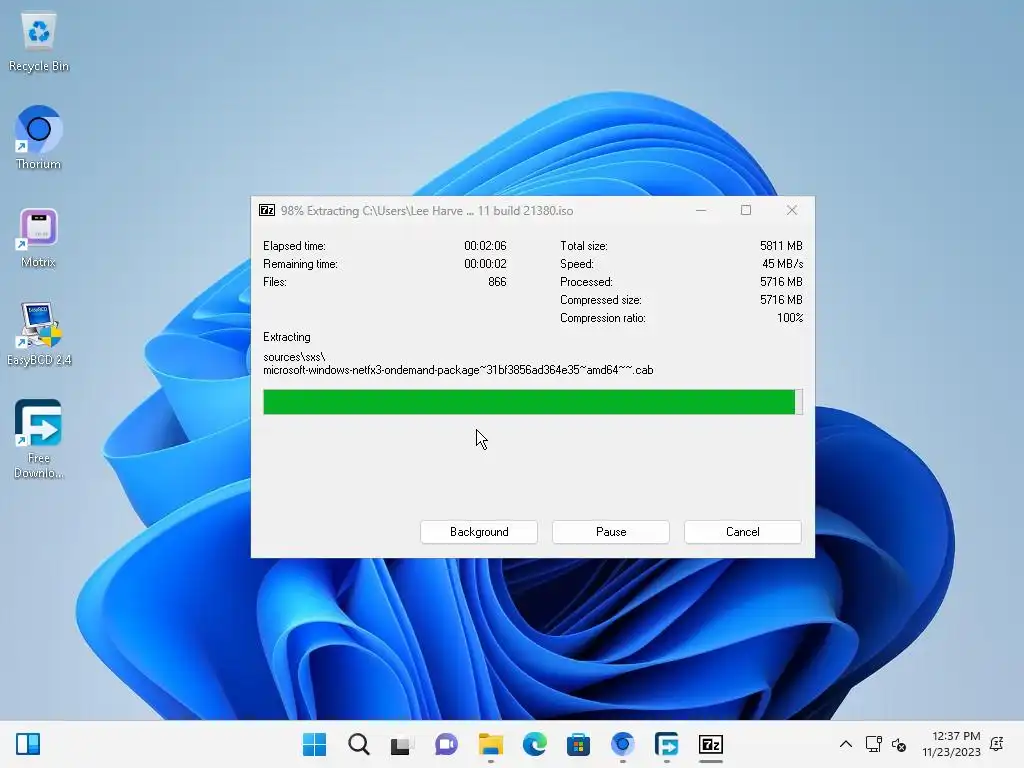Open Microsoft Store from the taskbar
1024x768 pixels.
[x=578, y=744]
